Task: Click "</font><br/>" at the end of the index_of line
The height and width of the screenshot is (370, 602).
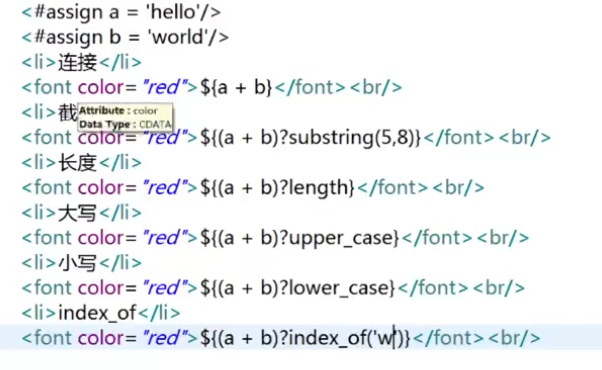Action: coord(477,338)
